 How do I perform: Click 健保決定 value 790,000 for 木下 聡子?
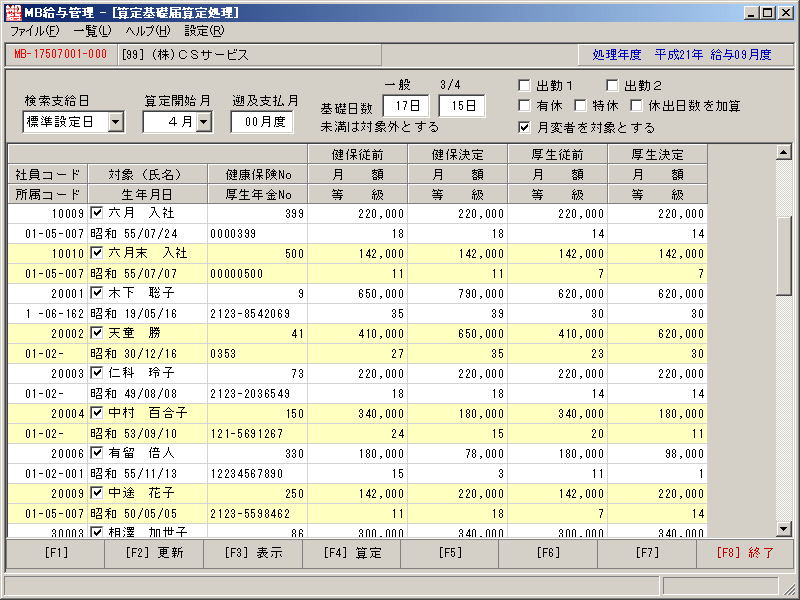[458, 293]
